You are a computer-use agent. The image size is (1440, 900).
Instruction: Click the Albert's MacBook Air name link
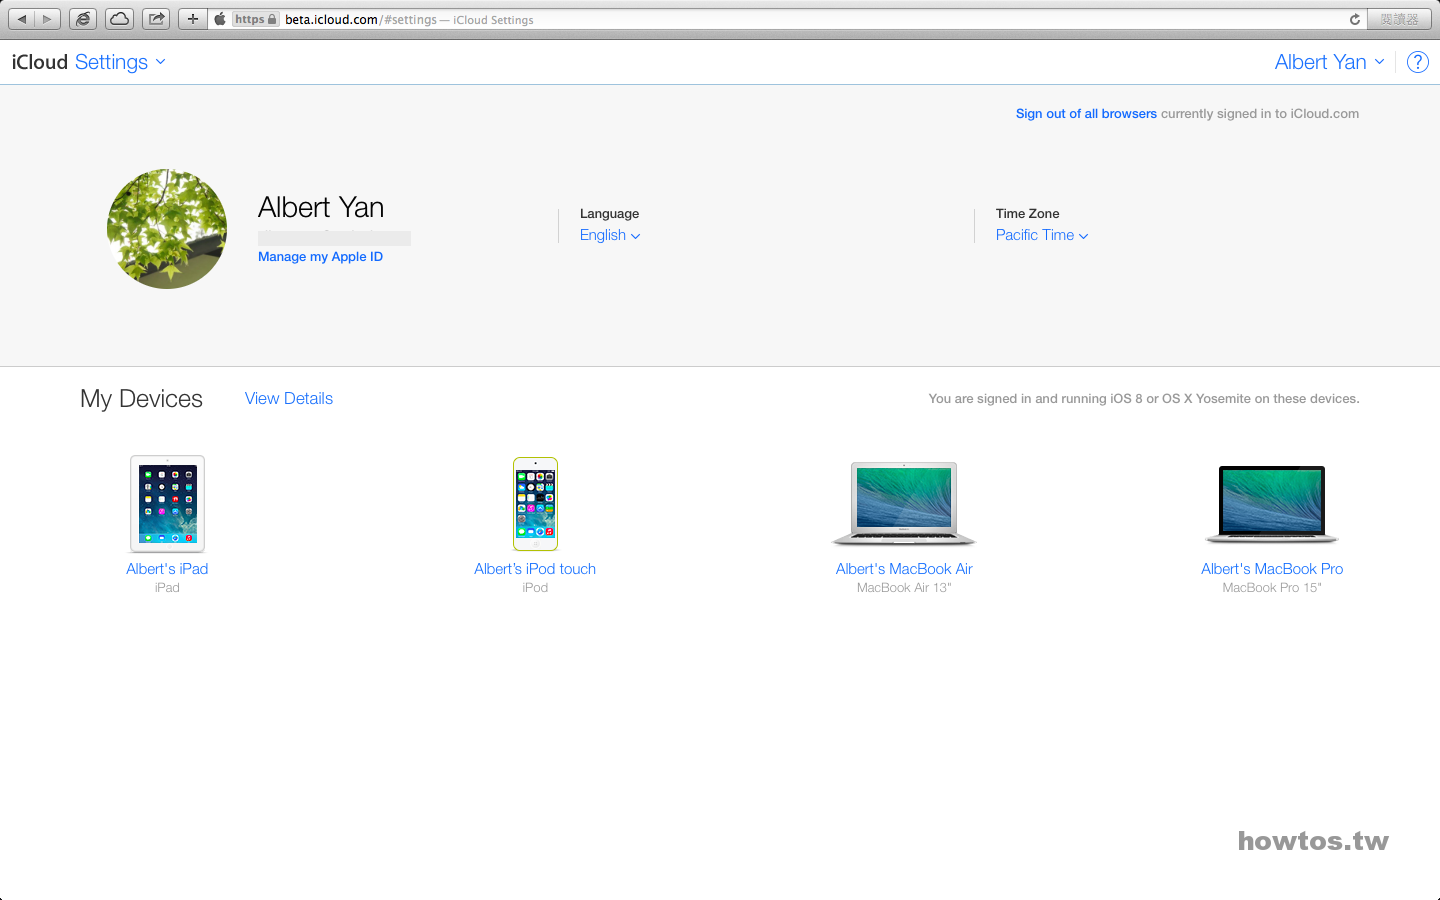pyautogui.click(x=904, y=569)
